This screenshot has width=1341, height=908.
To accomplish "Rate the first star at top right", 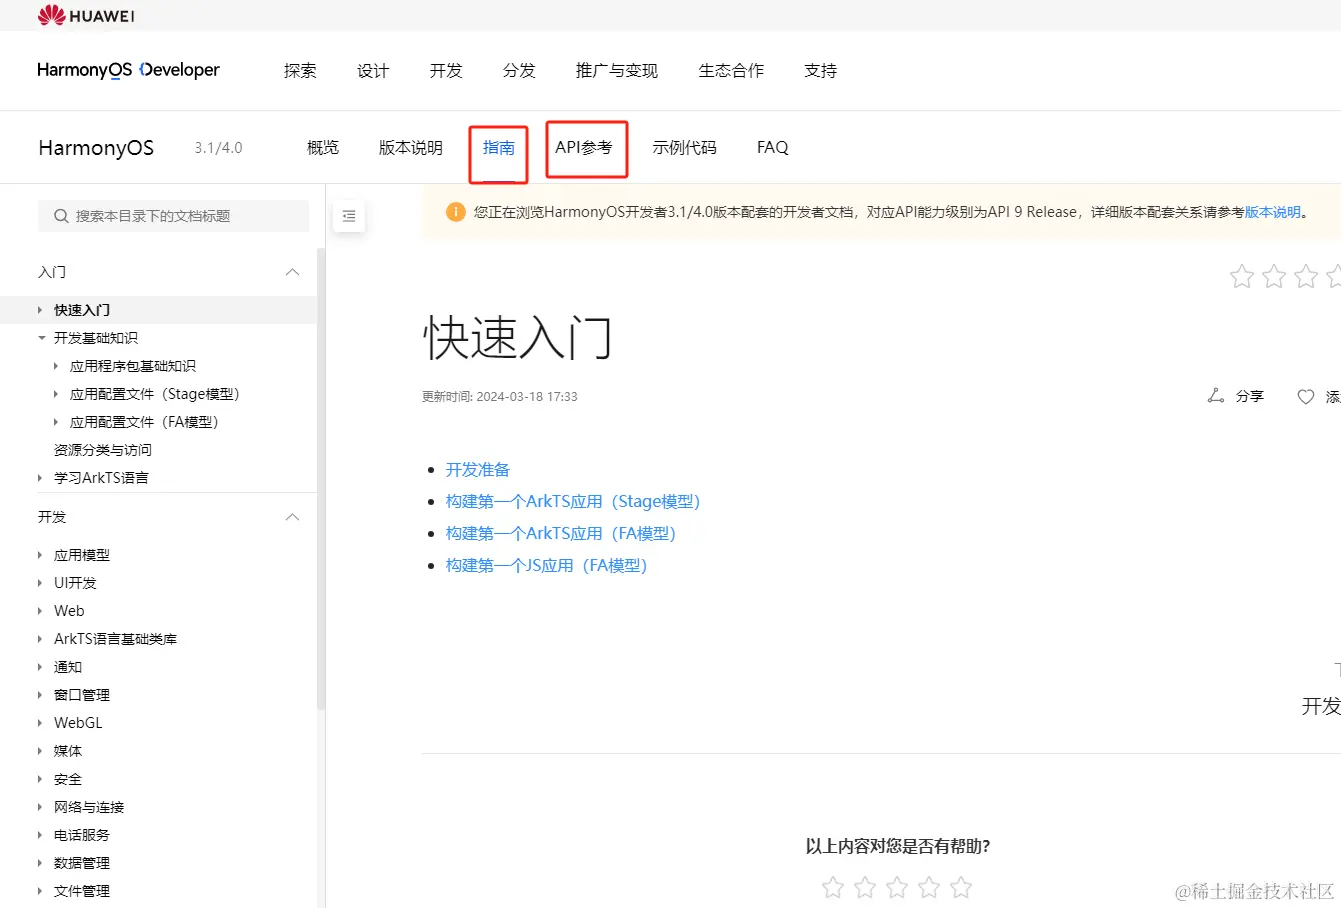I will click(1242, 276).
